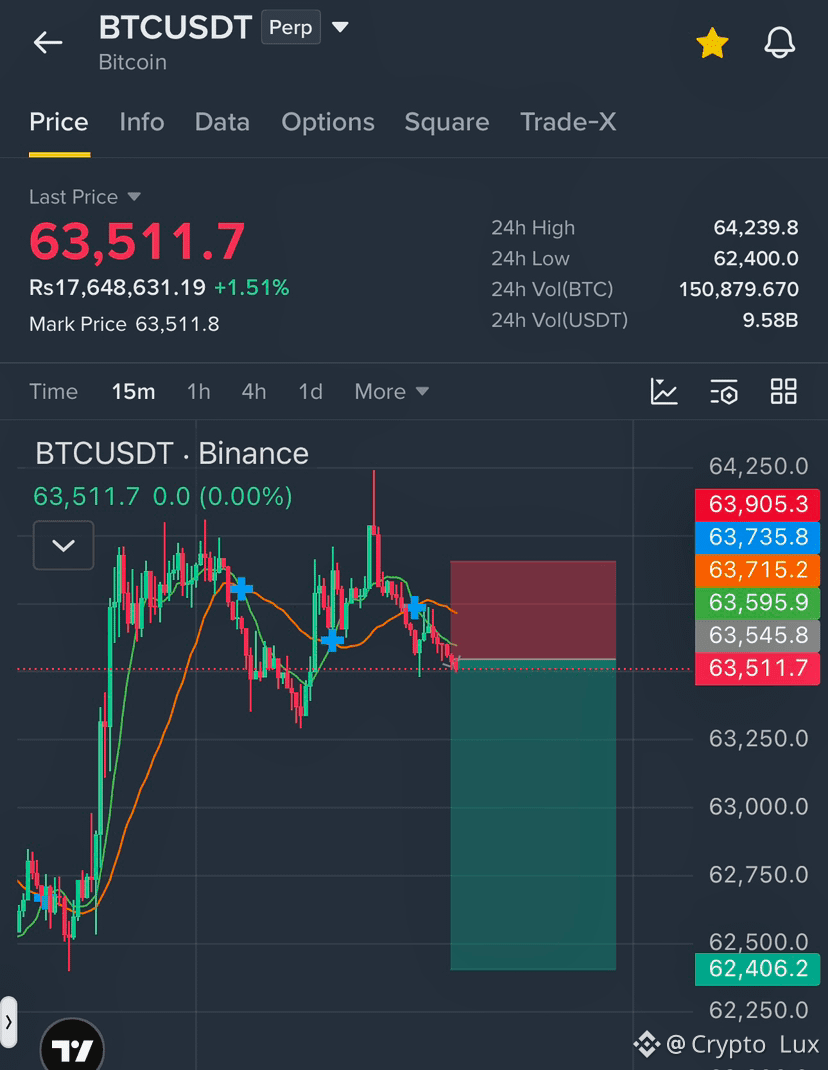Viewport: 828px width, 1070px height.
Task: Open chart settings icon
Action: coord(724,392)
